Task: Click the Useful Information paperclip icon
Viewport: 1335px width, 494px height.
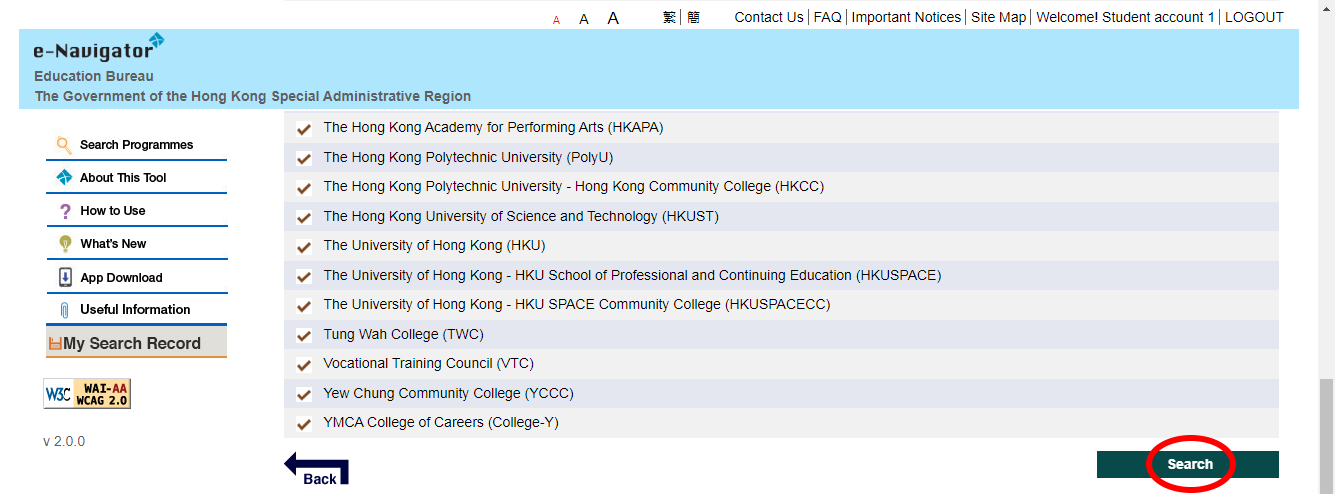Action: pos(65,310)
